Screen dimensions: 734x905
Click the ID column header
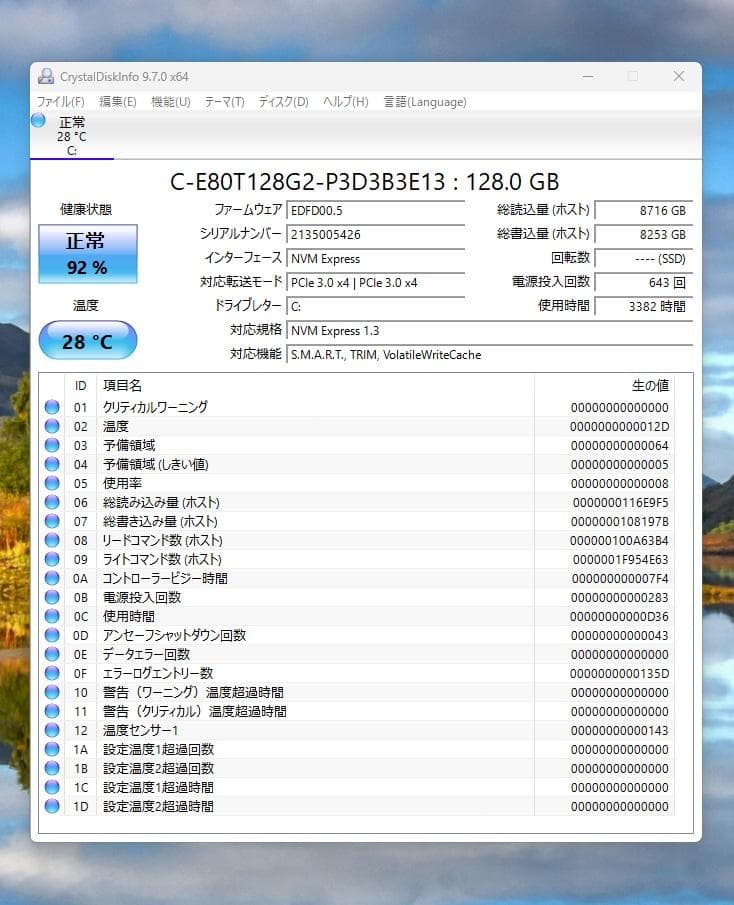tap(80, 386)
